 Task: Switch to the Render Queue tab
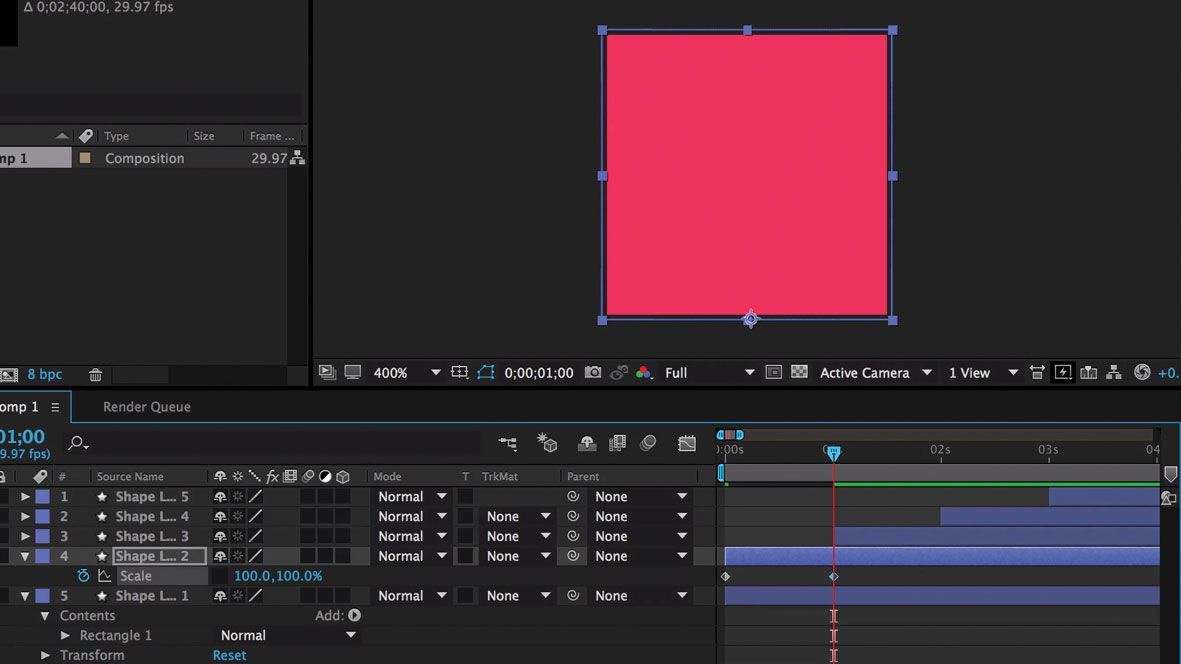point(146,406)
